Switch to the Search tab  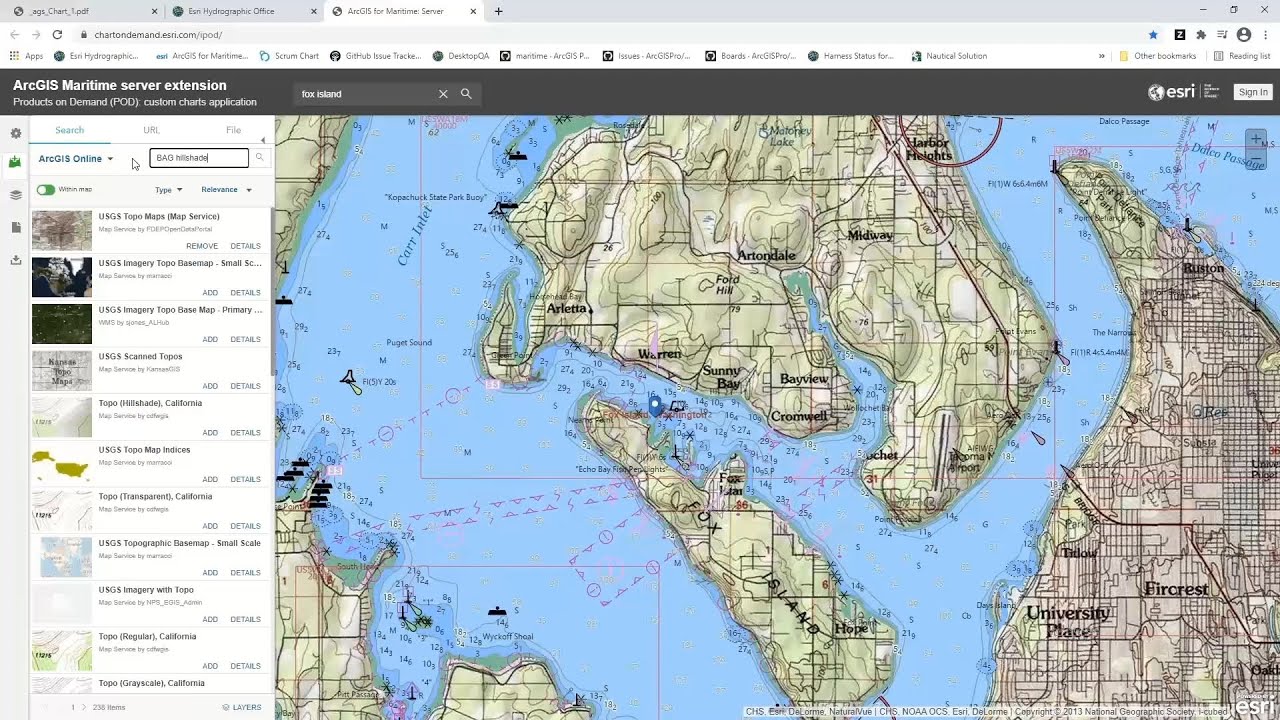pos(70,130)
